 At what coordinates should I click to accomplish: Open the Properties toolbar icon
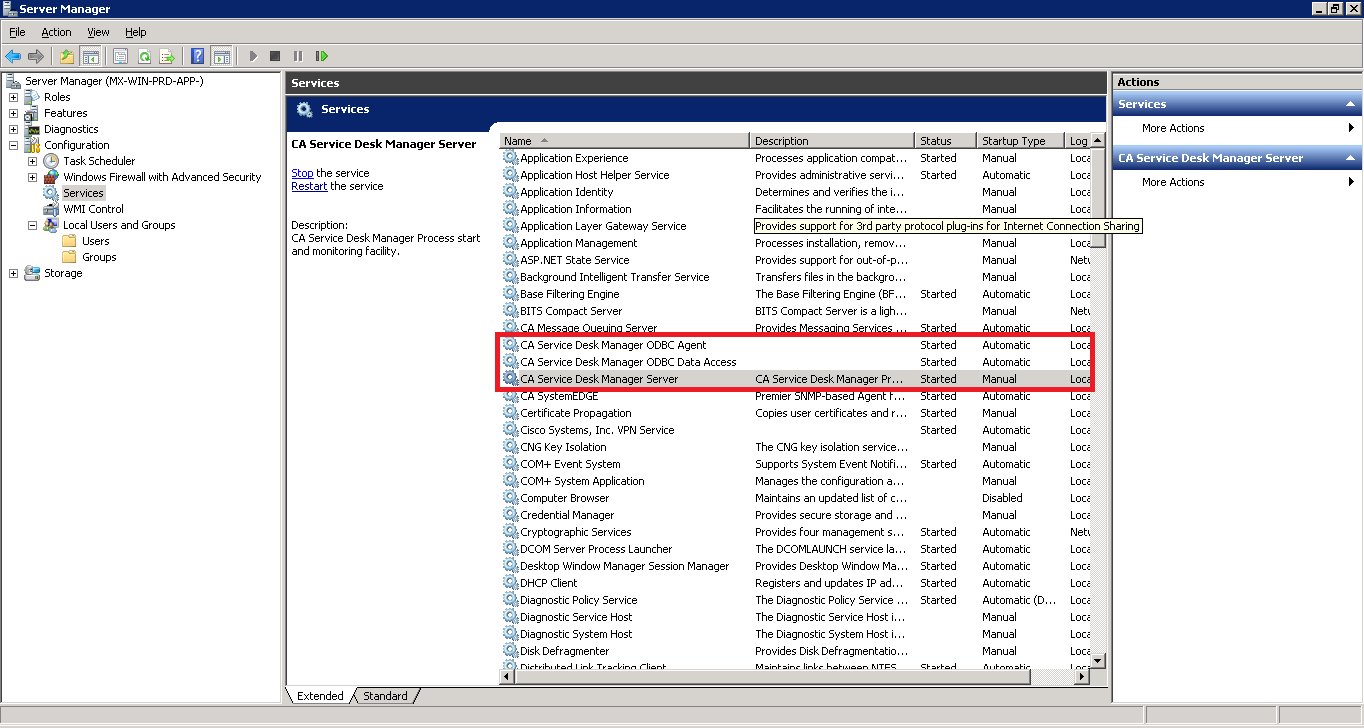[x=121, y=56]
